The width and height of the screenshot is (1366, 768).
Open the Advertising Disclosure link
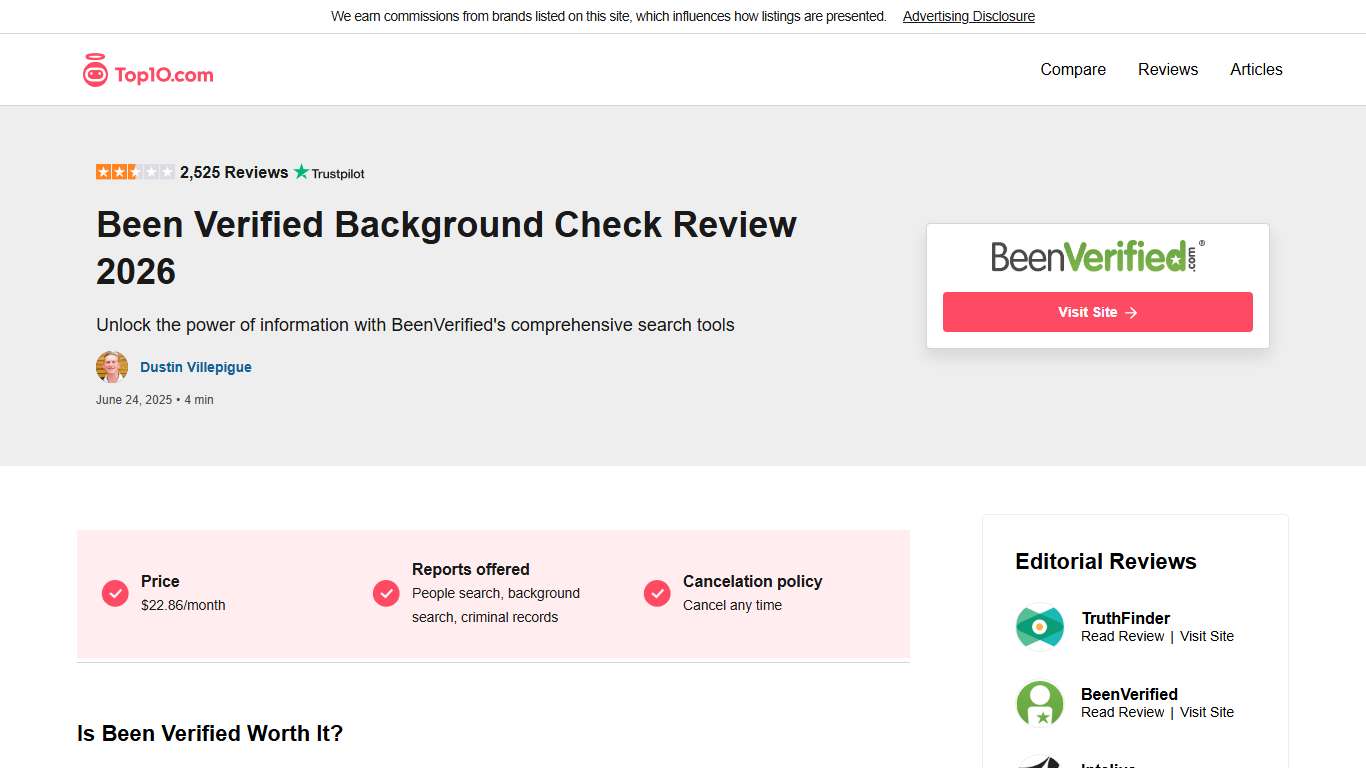coord(968,16)
